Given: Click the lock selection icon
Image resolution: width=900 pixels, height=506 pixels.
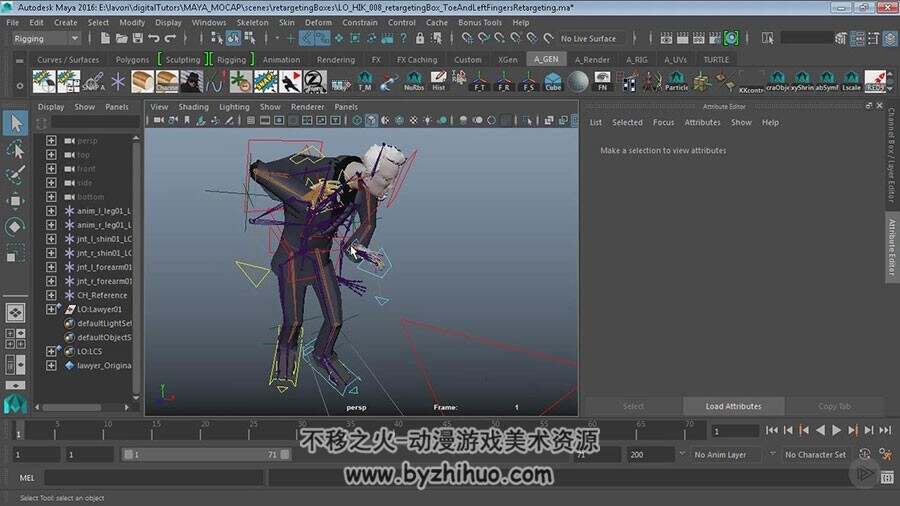Looking at the screenshot, I should pos(420,38).
